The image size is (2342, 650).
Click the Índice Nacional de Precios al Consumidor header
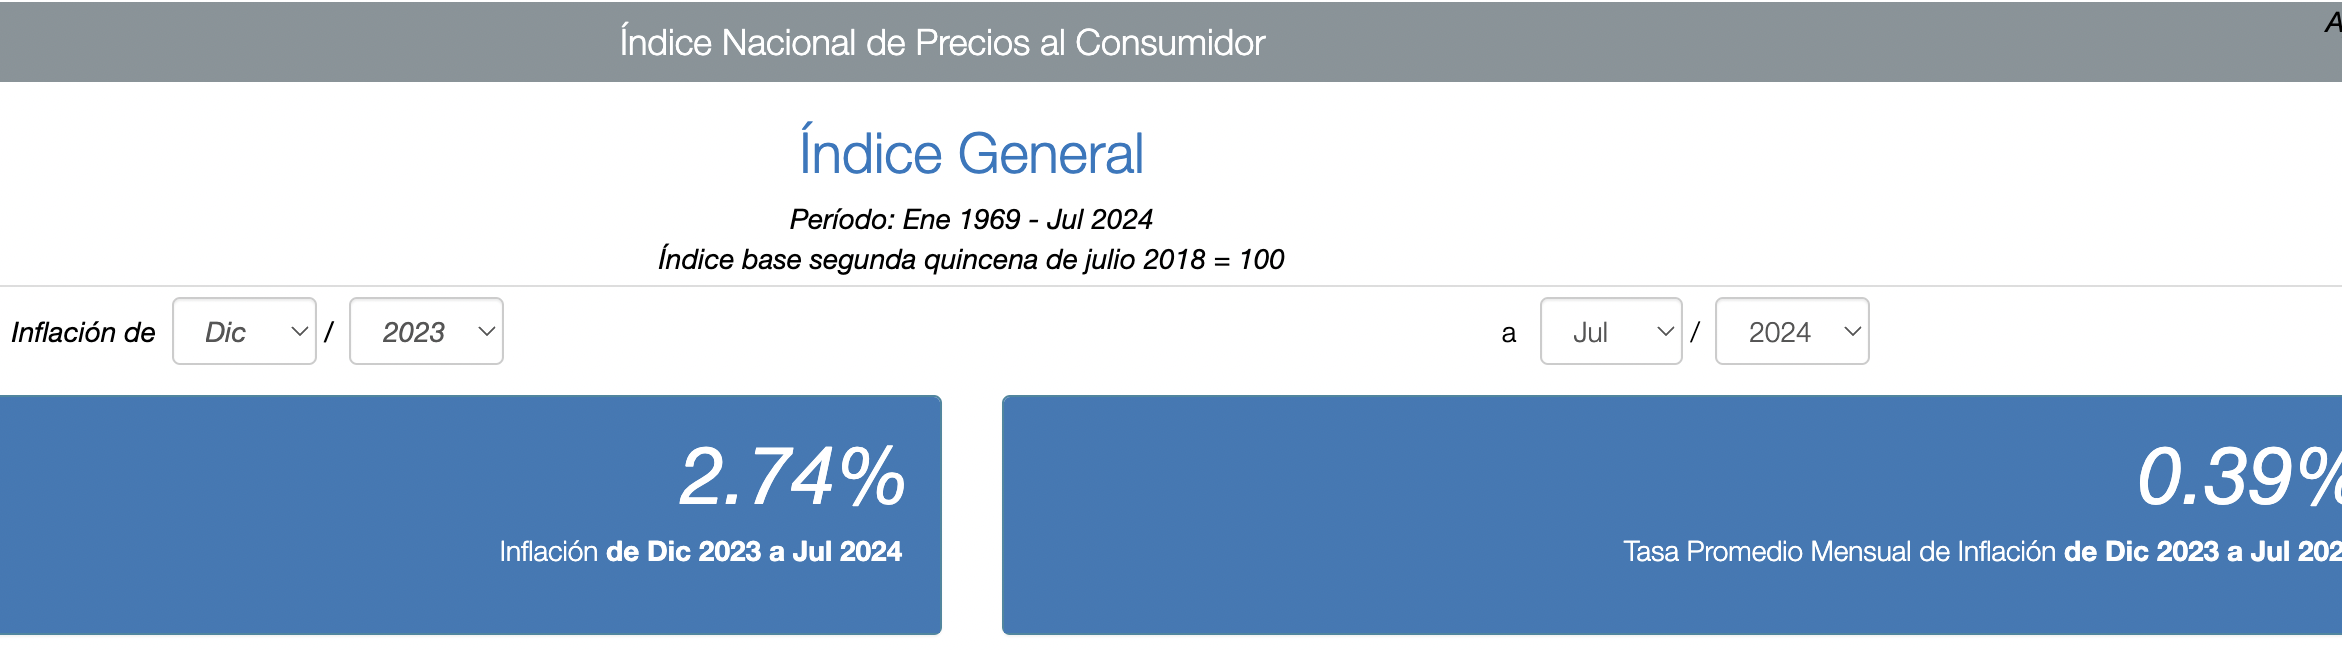942,42
